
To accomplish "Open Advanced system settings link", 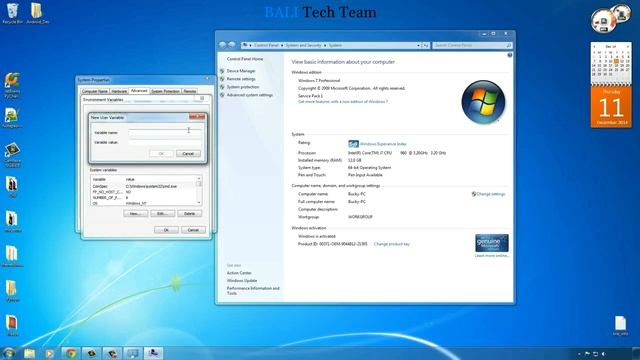I will point(250,95).
